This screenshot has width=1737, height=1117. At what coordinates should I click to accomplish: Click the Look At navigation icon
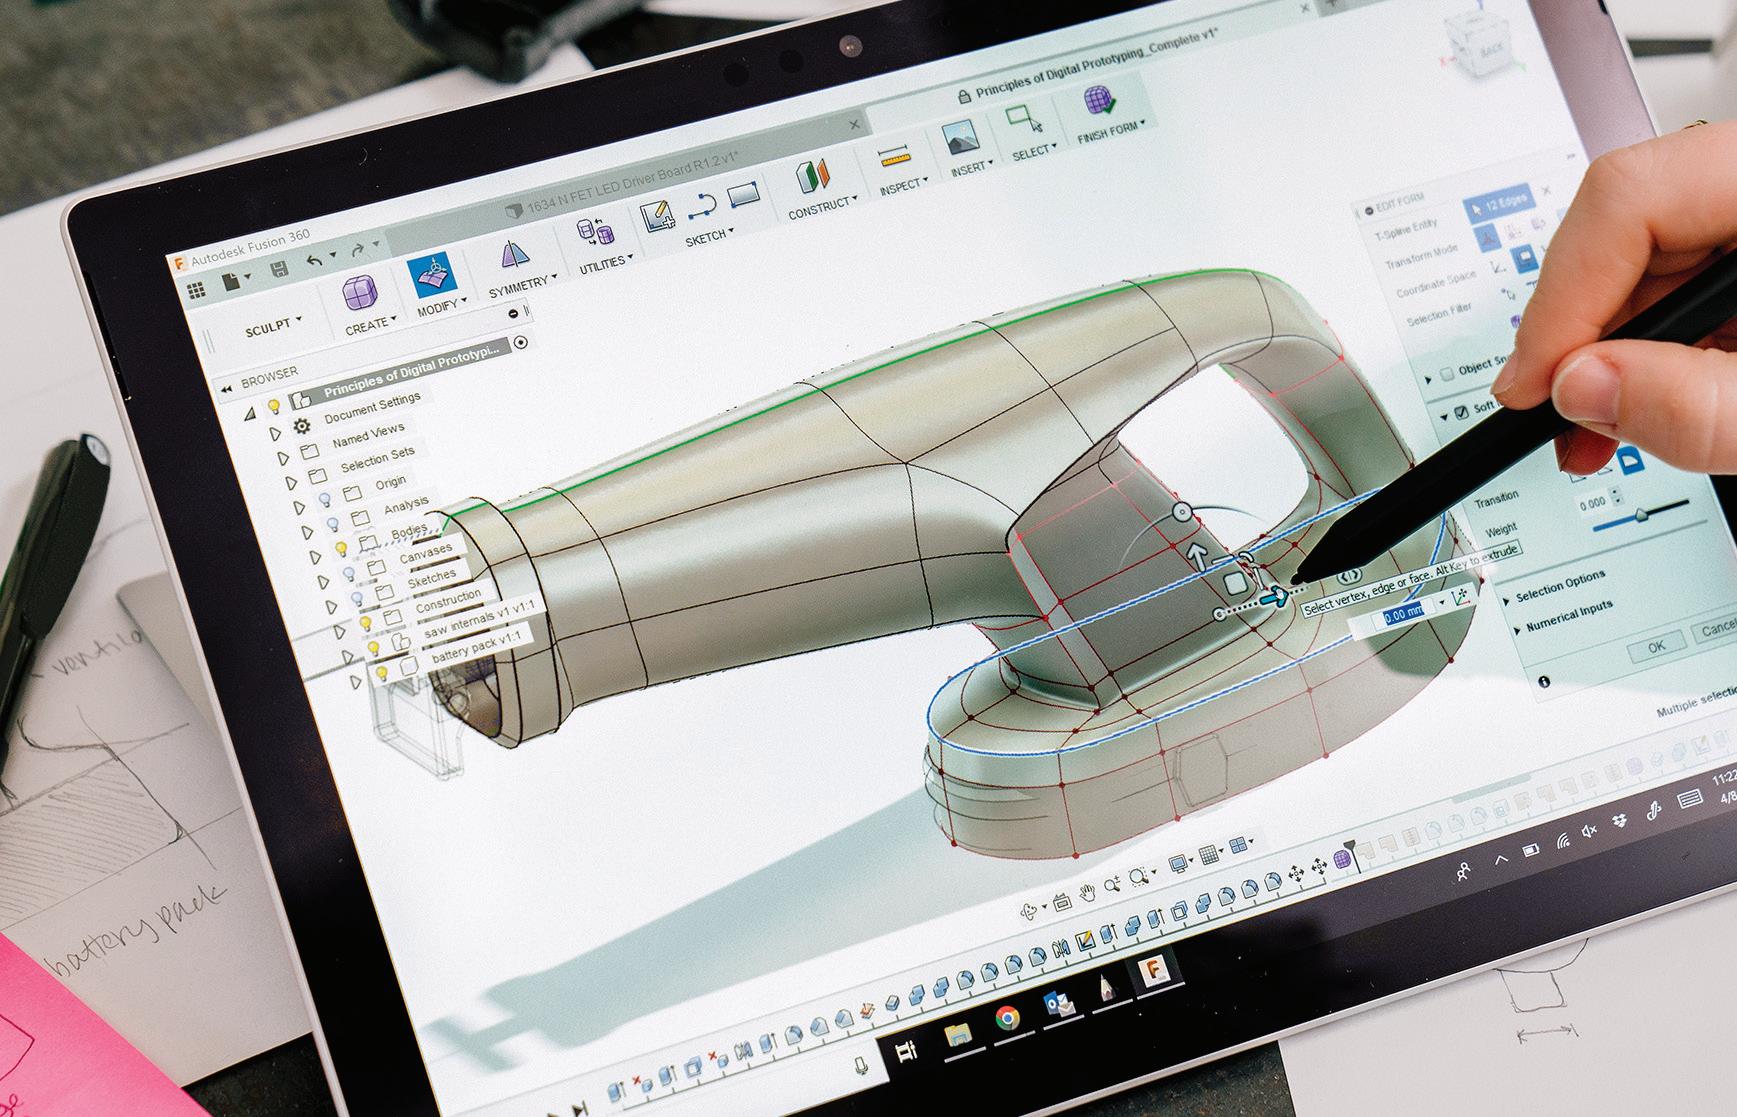click(1062, 900)
